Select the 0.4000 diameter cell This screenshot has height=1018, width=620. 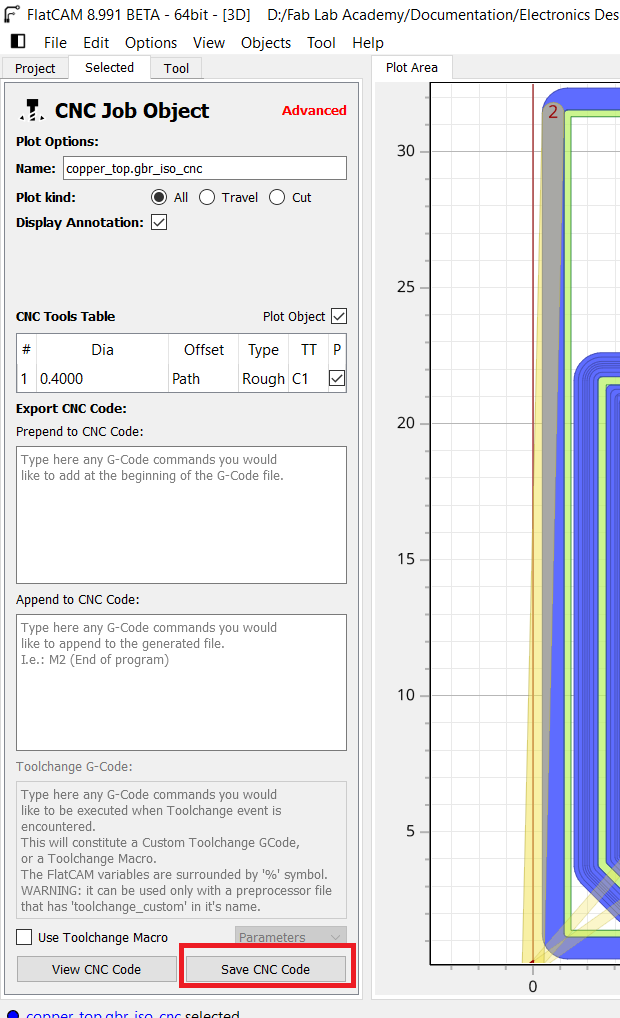(x=102, y=379)
